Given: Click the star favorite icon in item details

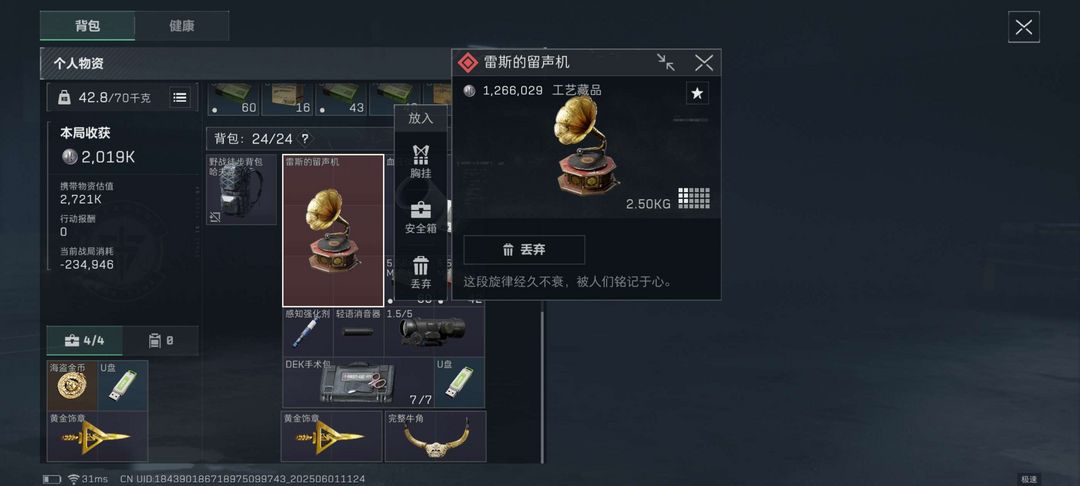Looking at the screenshot, I should coord(697,93).
